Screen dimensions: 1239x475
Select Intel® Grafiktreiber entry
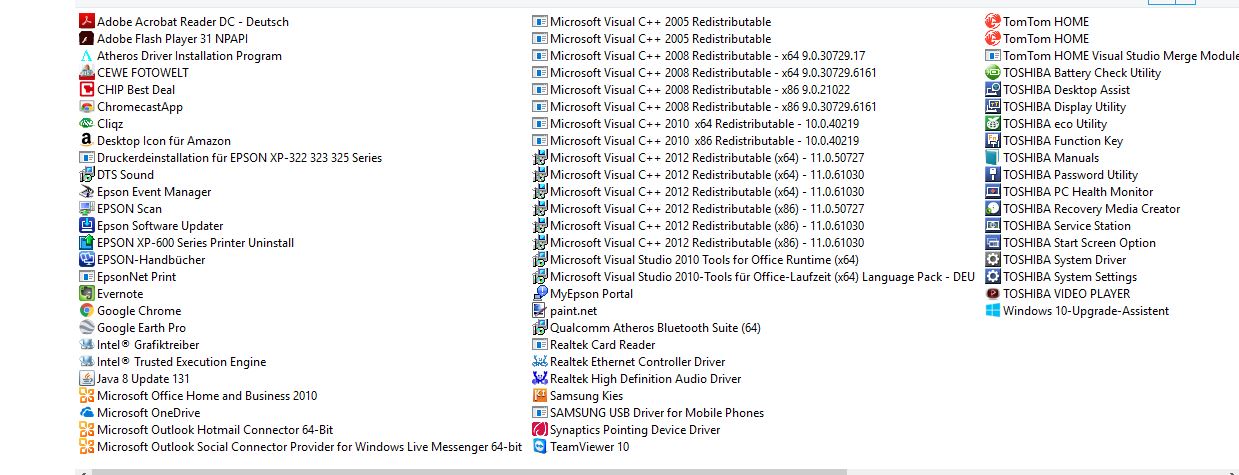[x=140, y=344]
